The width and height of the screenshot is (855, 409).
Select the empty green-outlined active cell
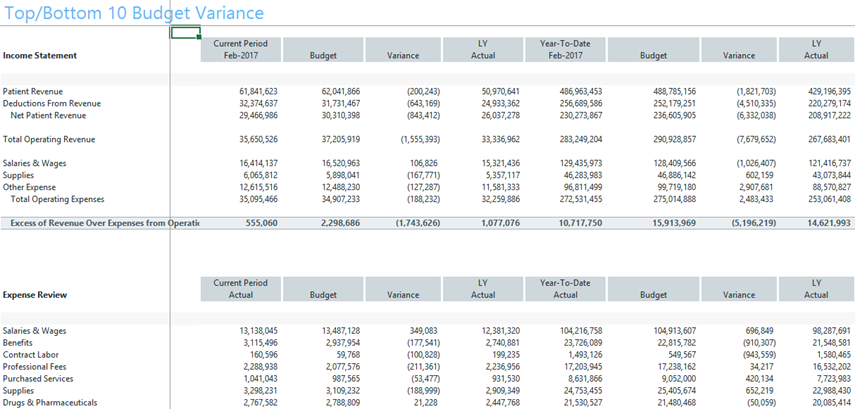(186, 32)
